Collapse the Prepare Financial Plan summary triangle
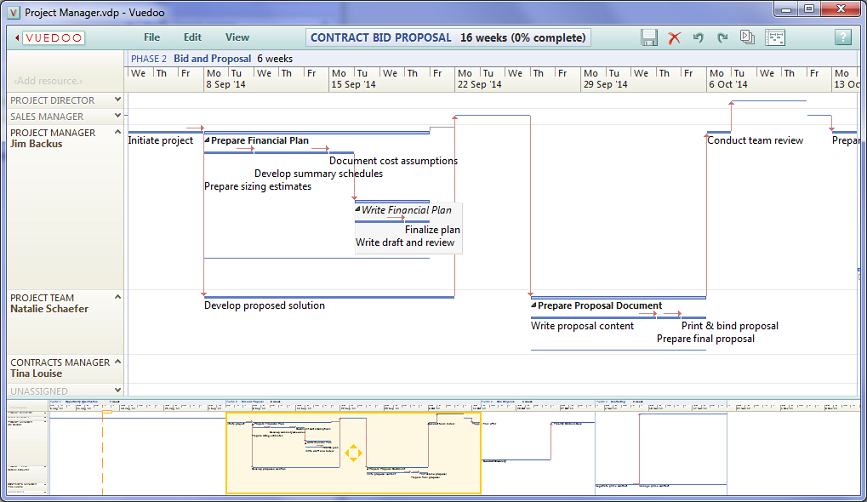The height and width of the screenshot is (502, 867). click(207, 140)
